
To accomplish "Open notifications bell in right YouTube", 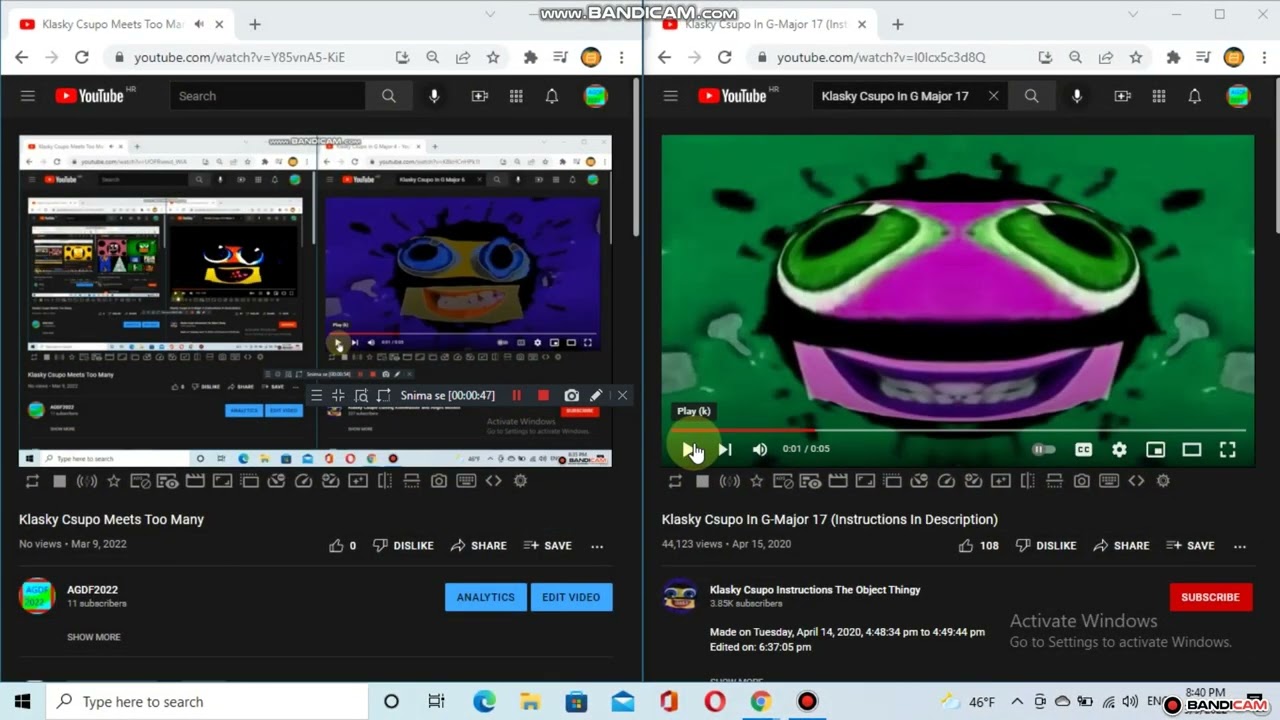I will 1194,96.
